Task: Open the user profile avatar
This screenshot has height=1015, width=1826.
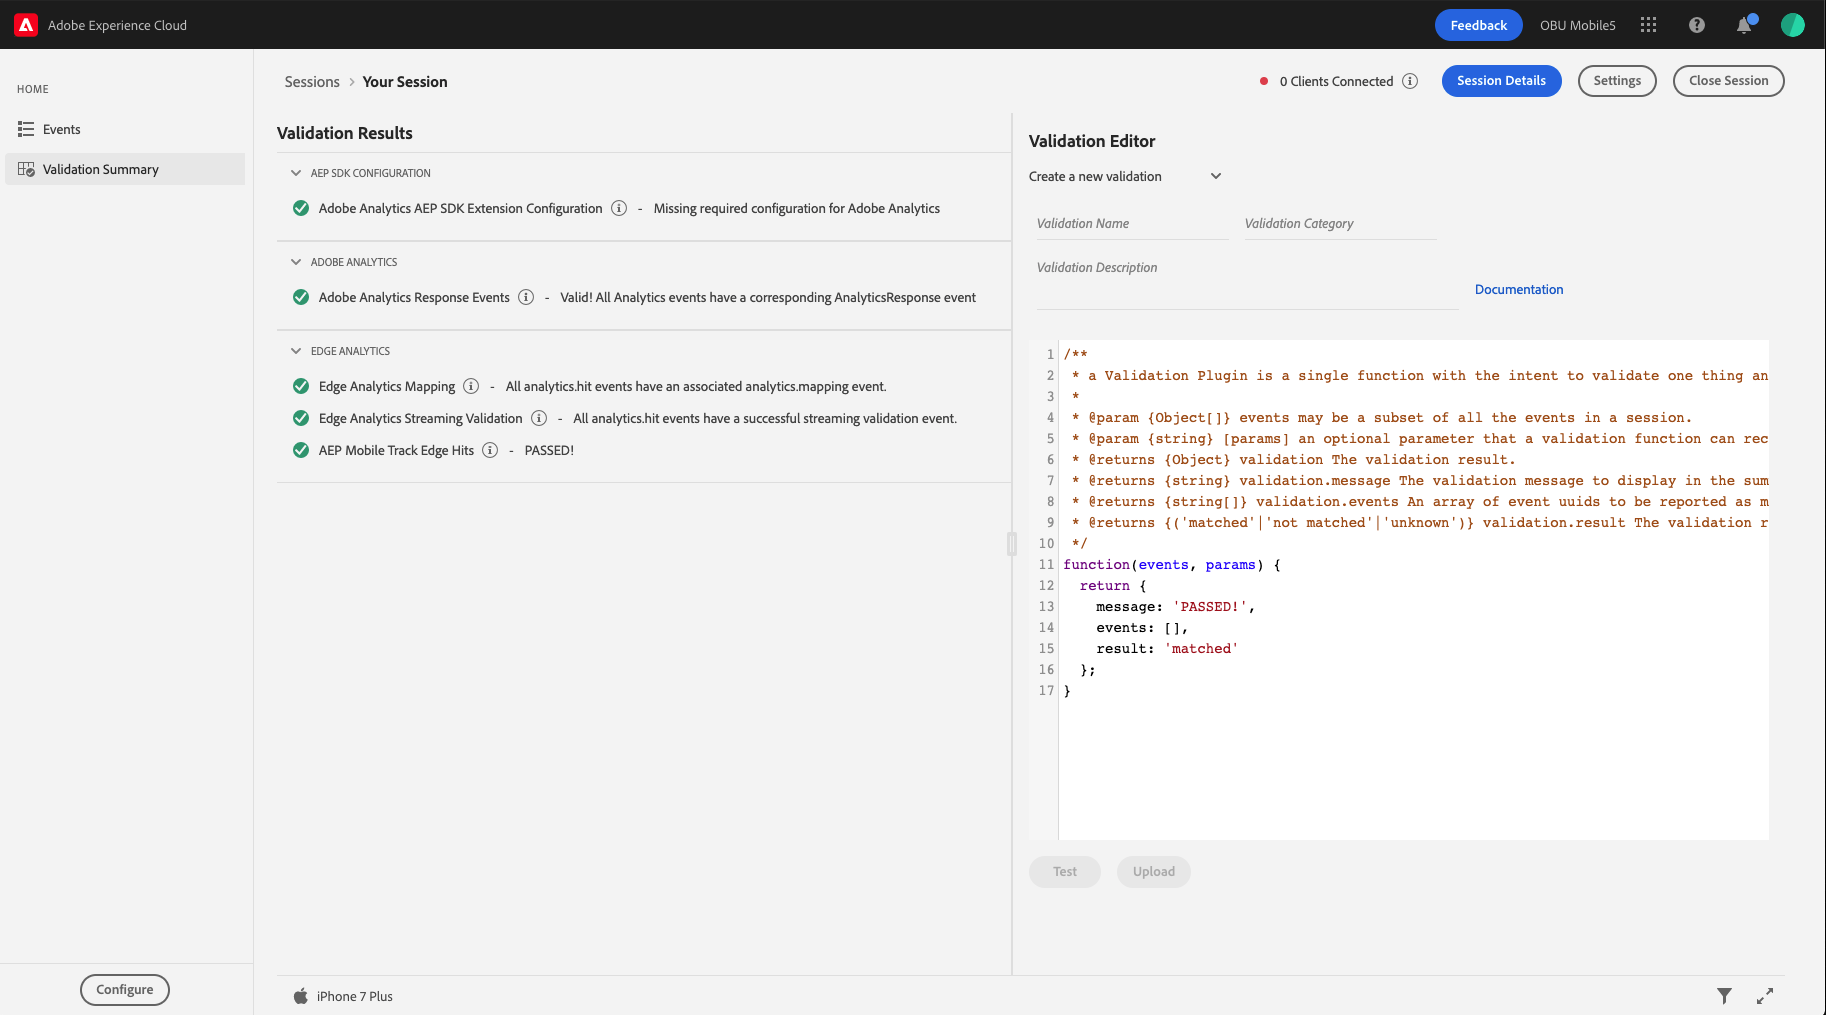Action: click(x=1793, y=25)
